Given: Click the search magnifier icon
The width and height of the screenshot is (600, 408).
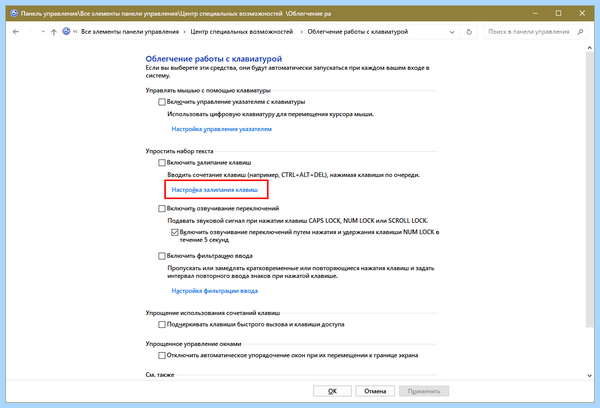Looking at the screenshot, I should point(580,32).
